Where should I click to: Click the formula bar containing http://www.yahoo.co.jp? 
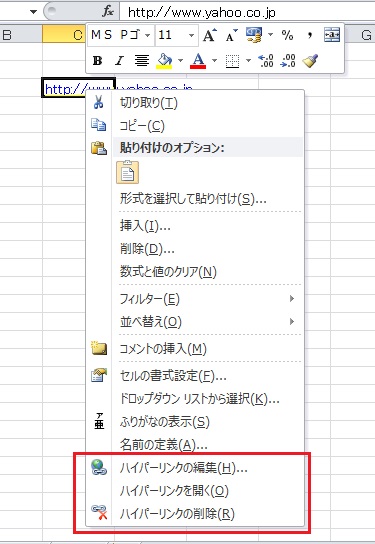tap(247, 12)
